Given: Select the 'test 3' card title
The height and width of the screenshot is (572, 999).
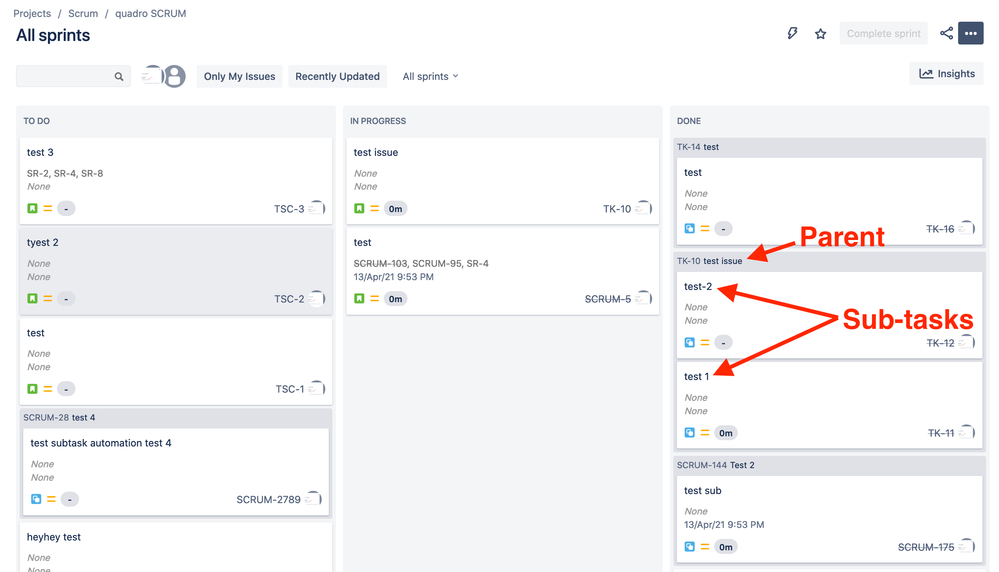Looking at the screenshot, I should click(x=40, y=152).
